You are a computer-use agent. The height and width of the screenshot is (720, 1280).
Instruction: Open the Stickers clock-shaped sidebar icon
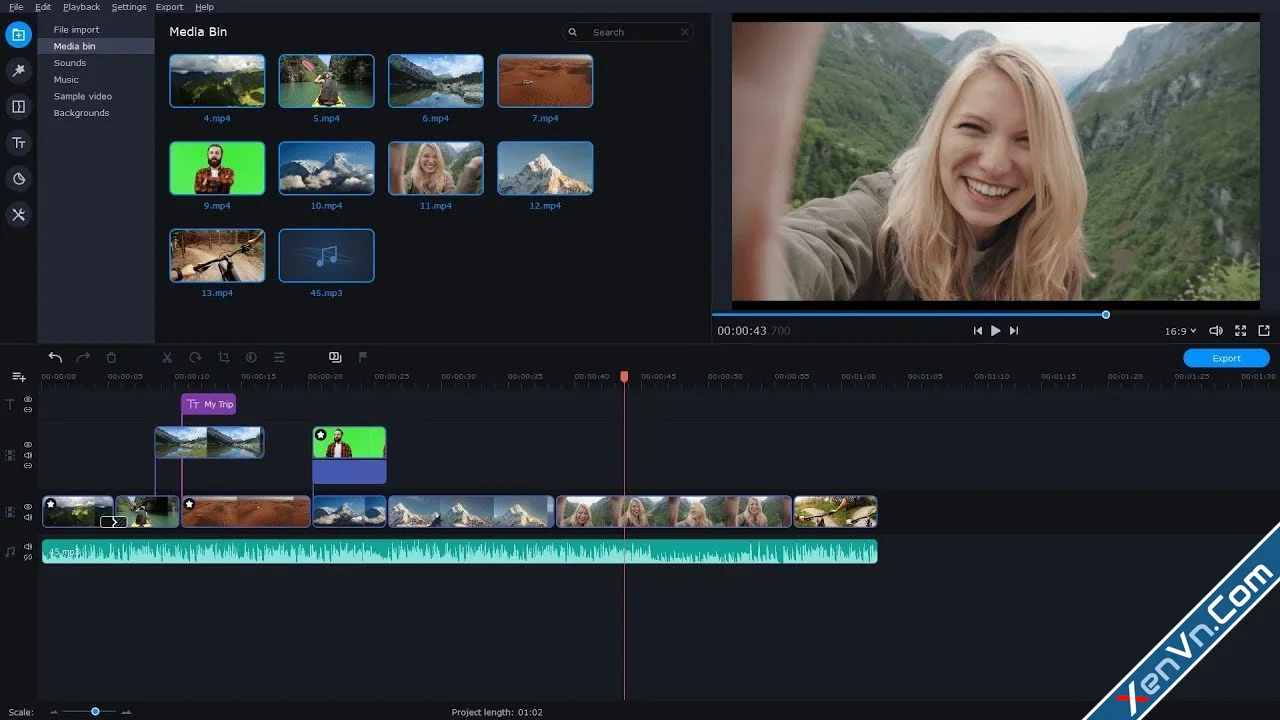click(x=18, y=179)
